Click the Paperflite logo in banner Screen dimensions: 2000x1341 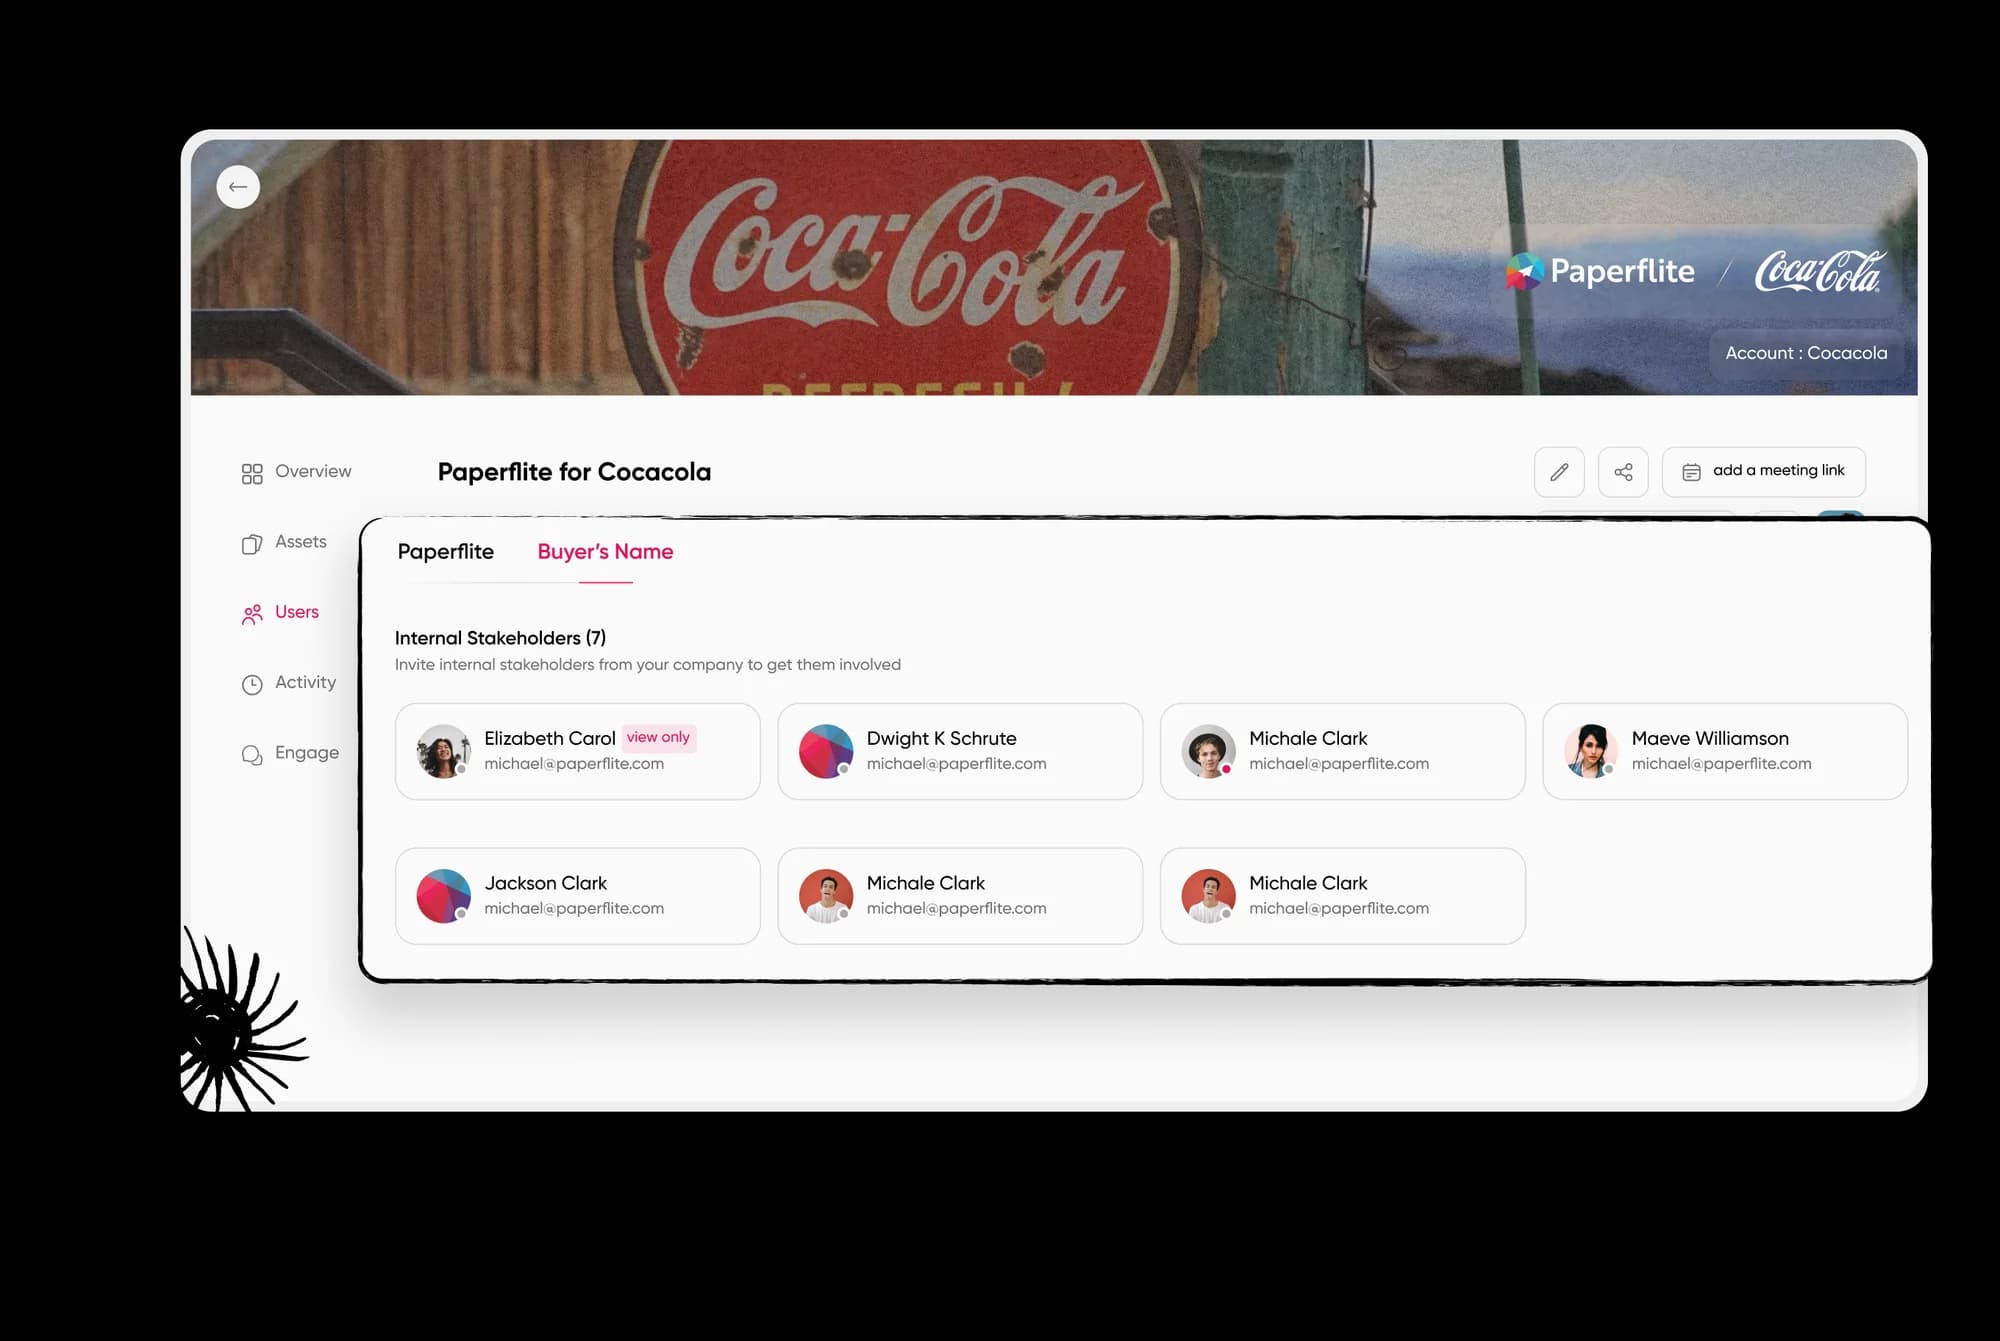[x=1600, y=272]
